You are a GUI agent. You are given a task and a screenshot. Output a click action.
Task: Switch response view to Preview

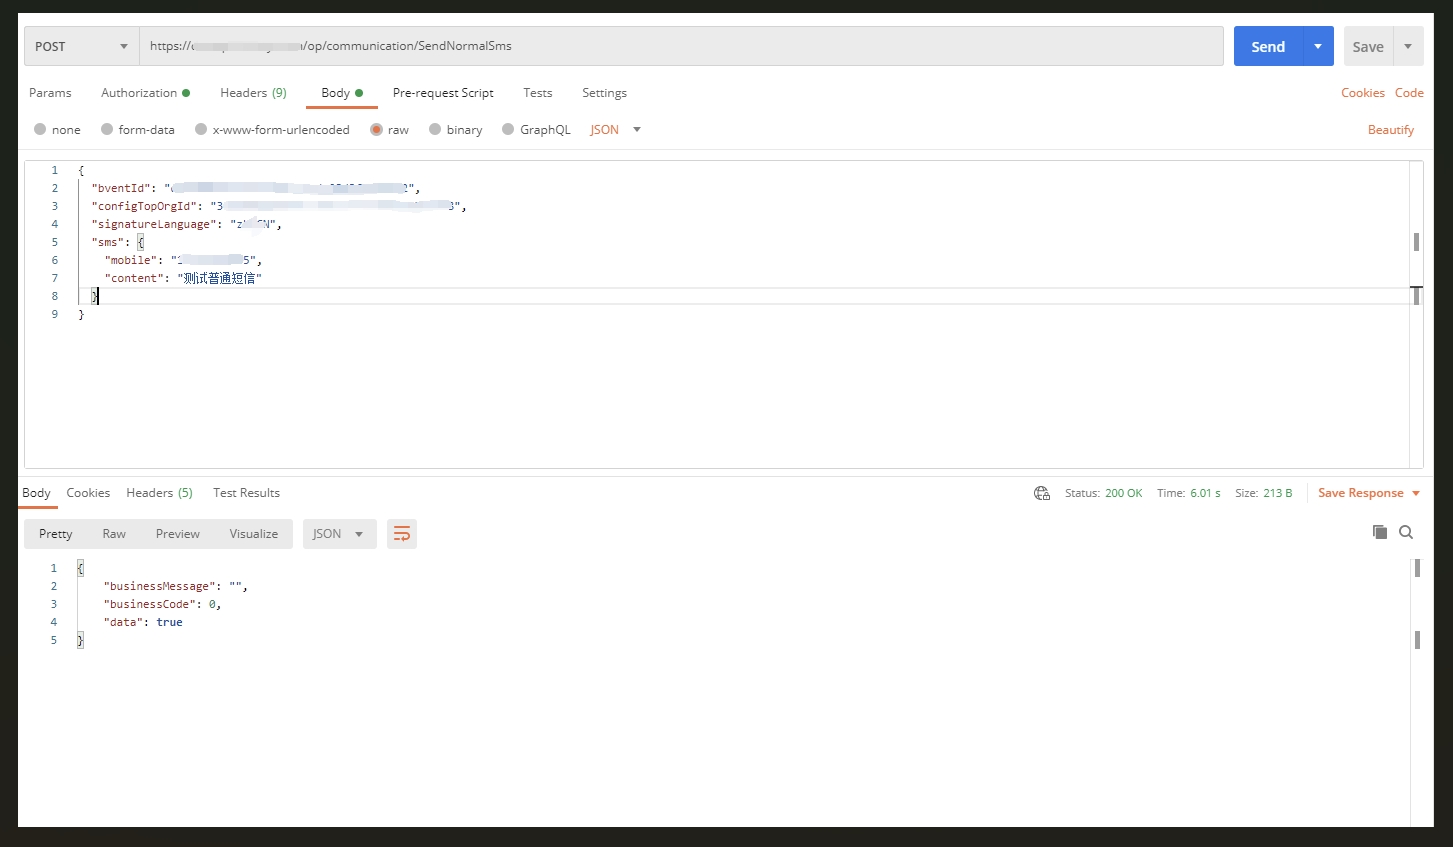point(177,534)
